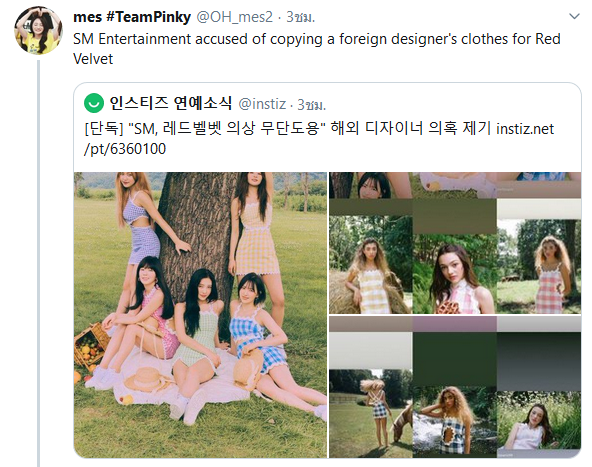Open the lower-right collage with horse photo

[455, 387]
